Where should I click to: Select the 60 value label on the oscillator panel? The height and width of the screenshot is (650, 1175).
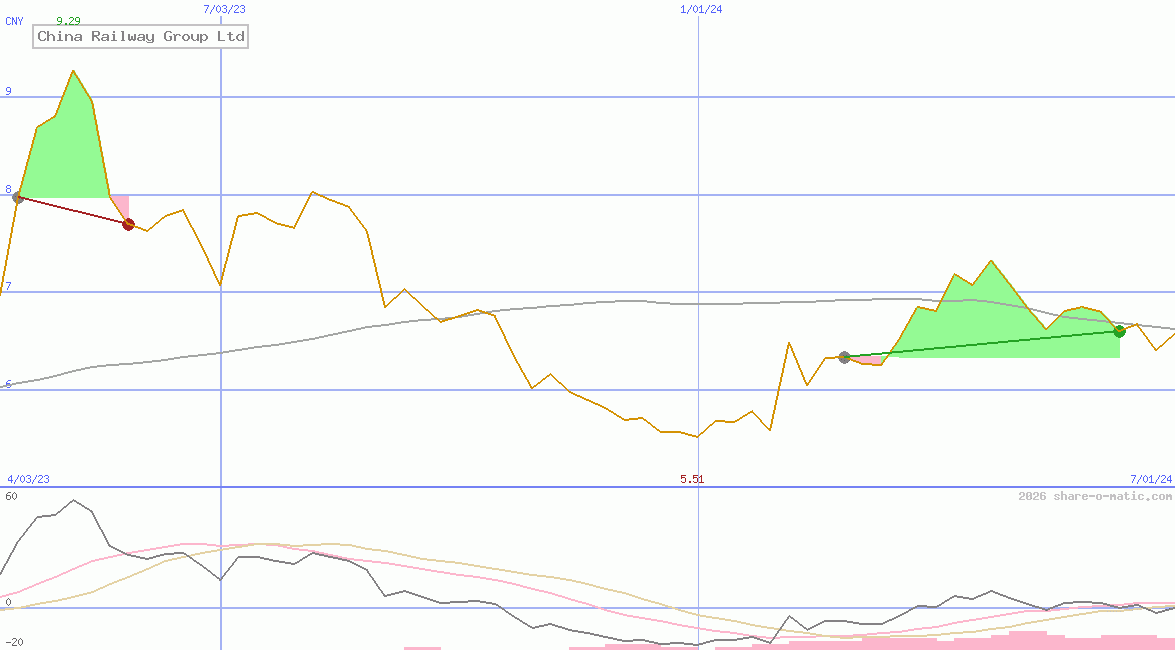tap(9, 494)
